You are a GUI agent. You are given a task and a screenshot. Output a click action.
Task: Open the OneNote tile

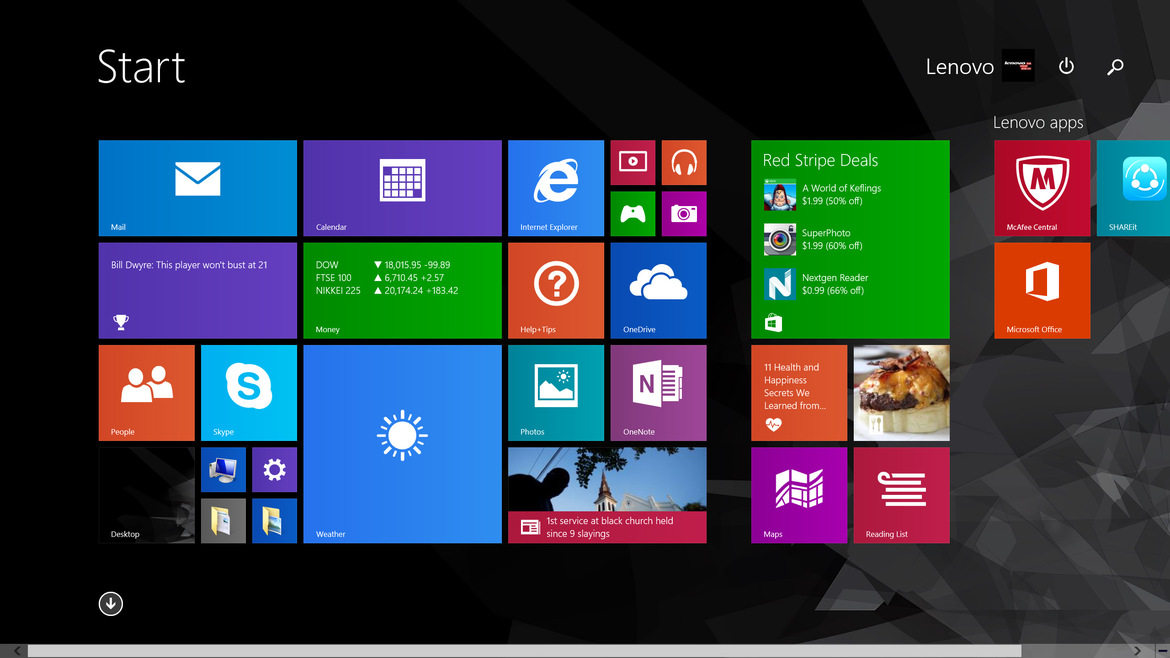[x=658, y=392]
